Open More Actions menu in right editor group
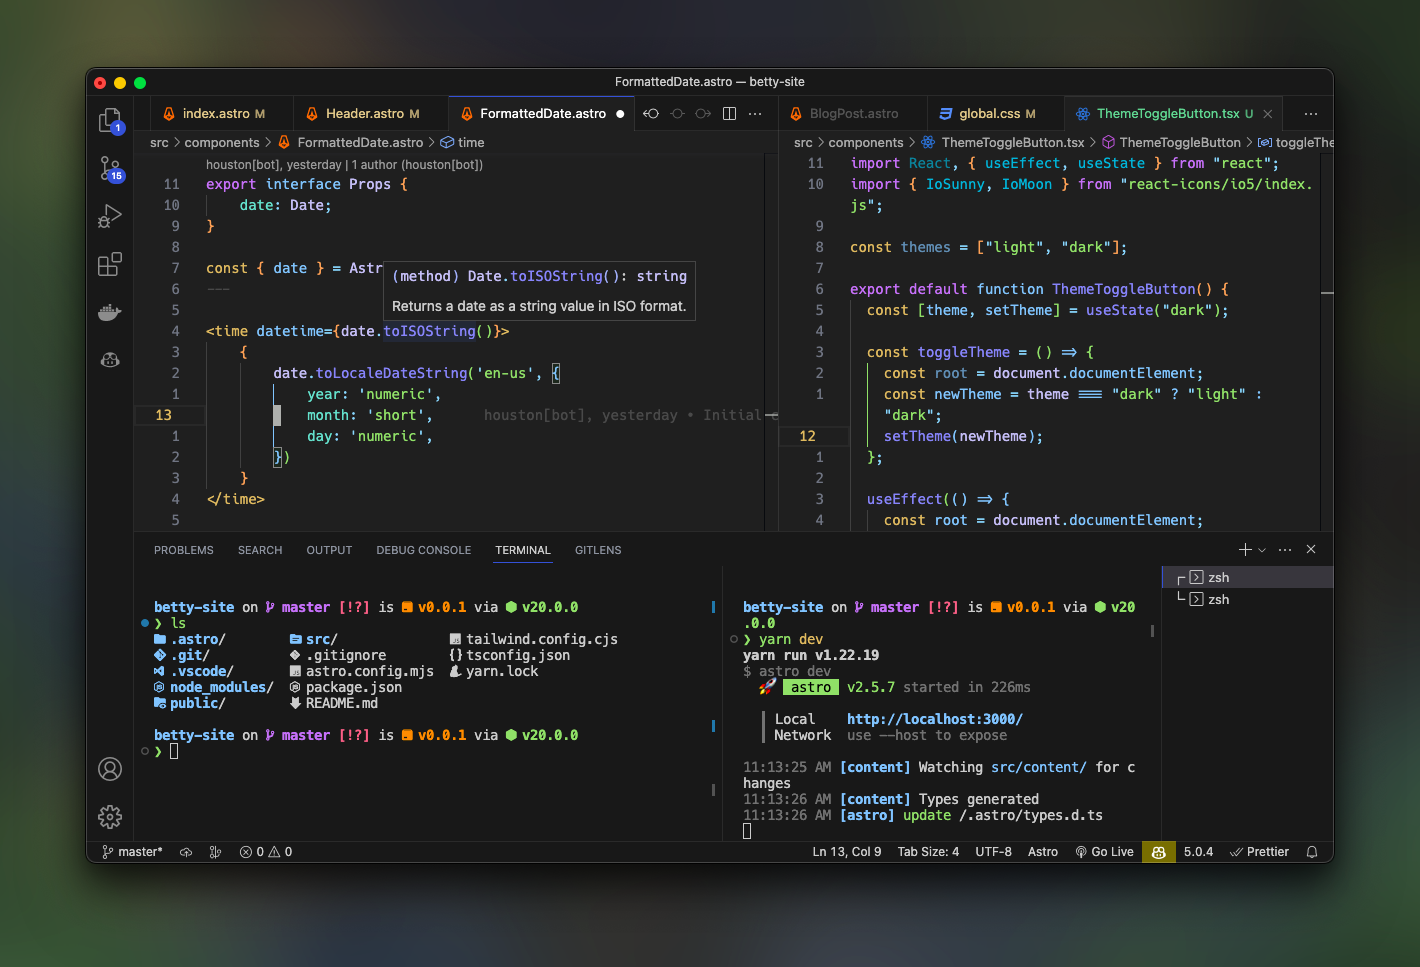 [1311, 113]
